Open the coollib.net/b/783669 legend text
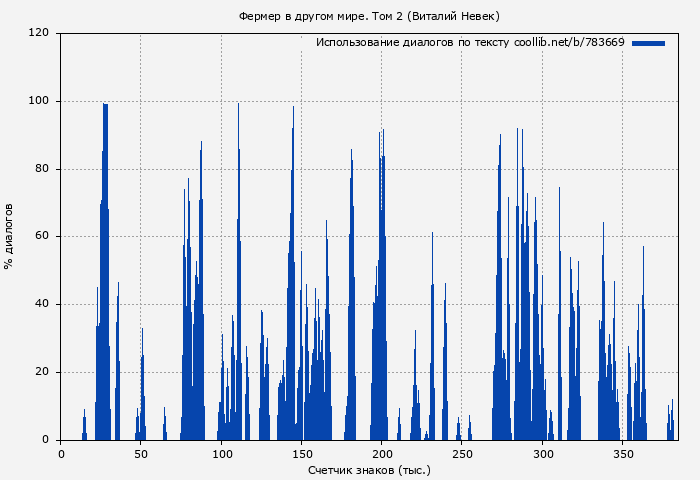This screenshot has height=480, width=700. coord(470,43)
